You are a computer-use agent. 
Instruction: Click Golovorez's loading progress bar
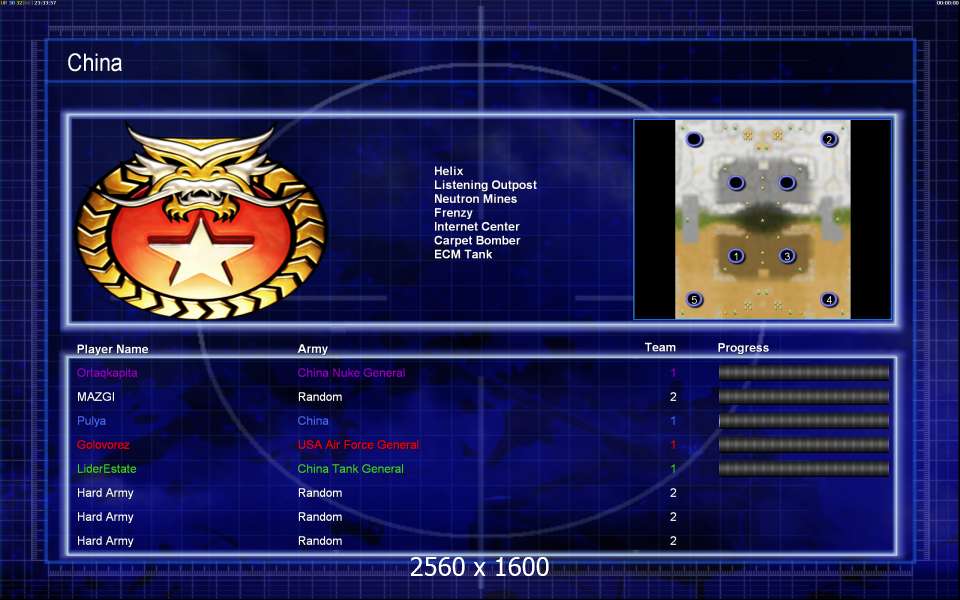pos(803,445)
